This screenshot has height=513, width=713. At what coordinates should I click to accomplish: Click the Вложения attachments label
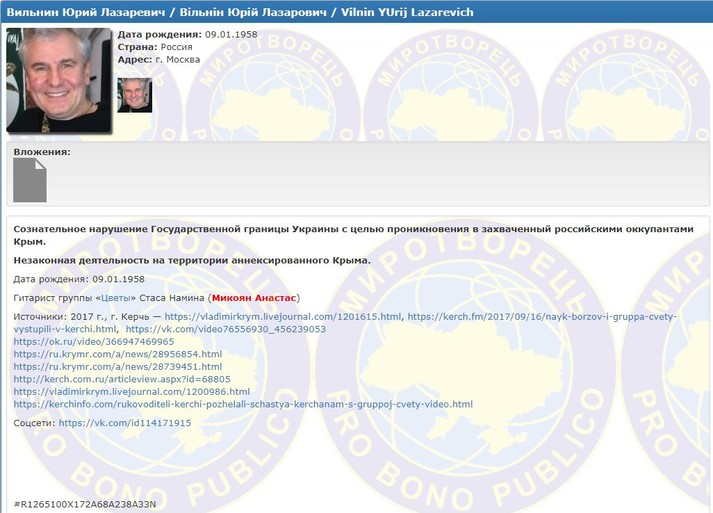[42, 152]
